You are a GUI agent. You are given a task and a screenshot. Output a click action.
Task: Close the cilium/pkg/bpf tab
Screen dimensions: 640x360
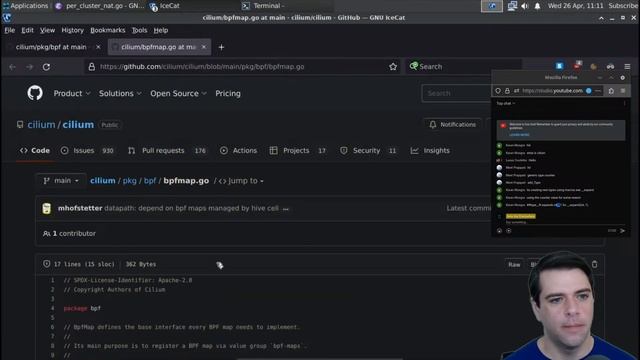98,47
